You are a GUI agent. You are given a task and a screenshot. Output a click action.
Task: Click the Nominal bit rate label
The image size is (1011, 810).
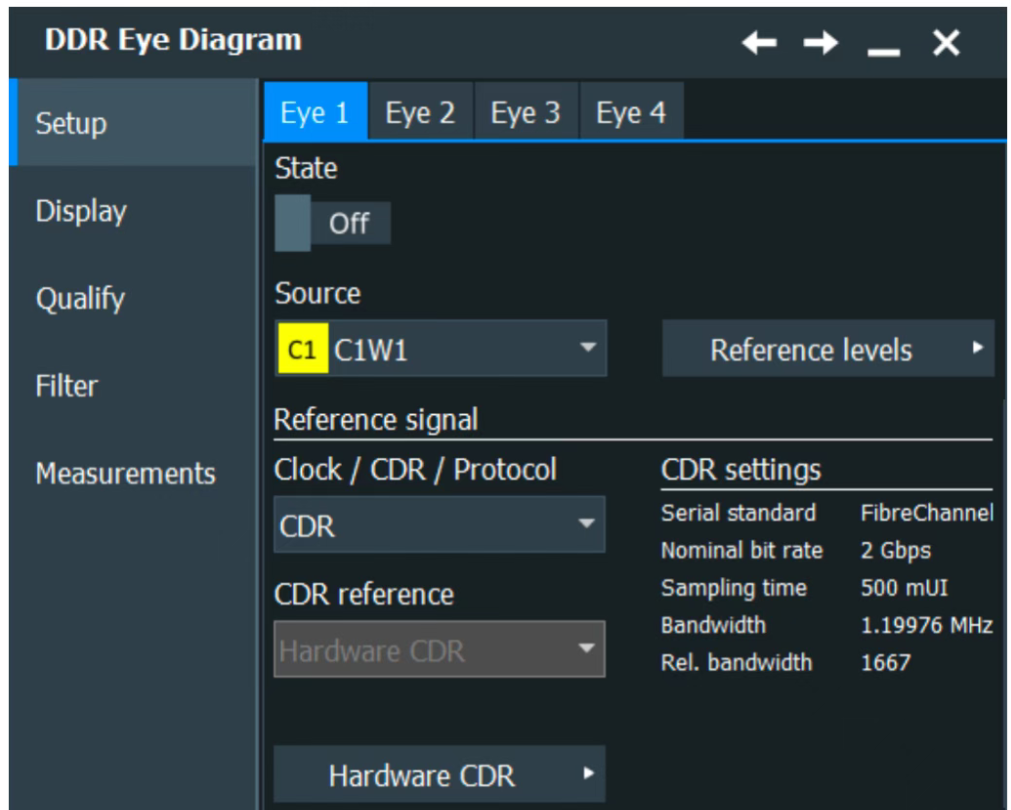(x=742, y=550)
